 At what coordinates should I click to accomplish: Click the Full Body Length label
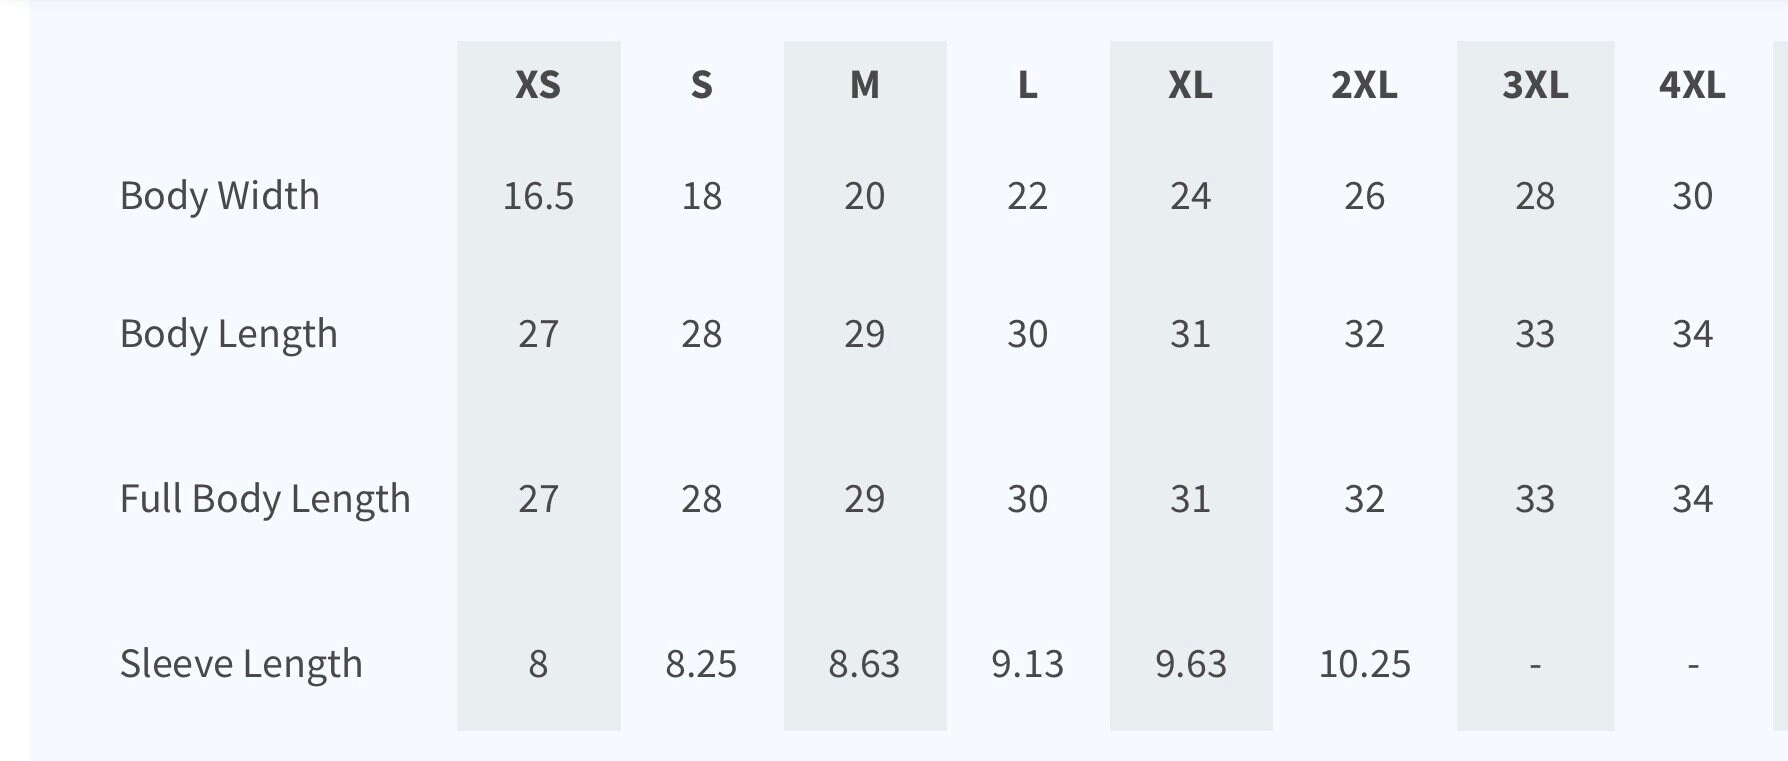pyautogui.click(x=265, y=499)
